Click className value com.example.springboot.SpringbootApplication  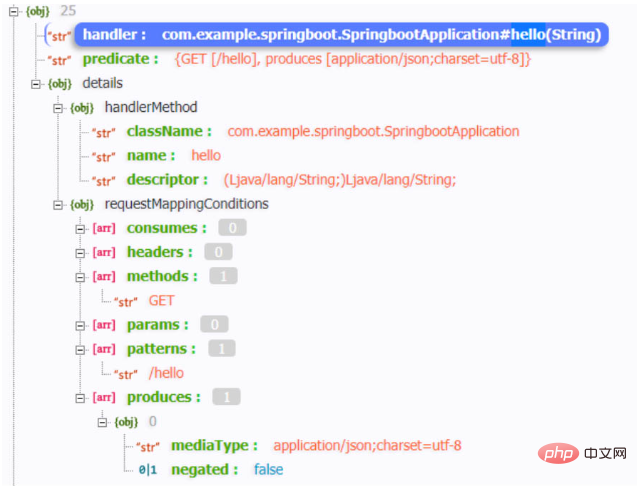click(x=373, y=132)
